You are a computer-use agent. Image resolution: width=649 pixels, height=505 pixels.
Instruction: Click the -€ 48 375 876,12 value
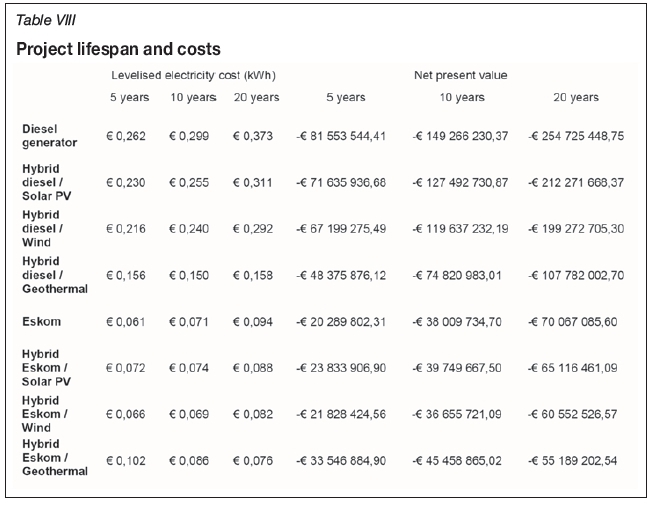(x=345, y=275)
